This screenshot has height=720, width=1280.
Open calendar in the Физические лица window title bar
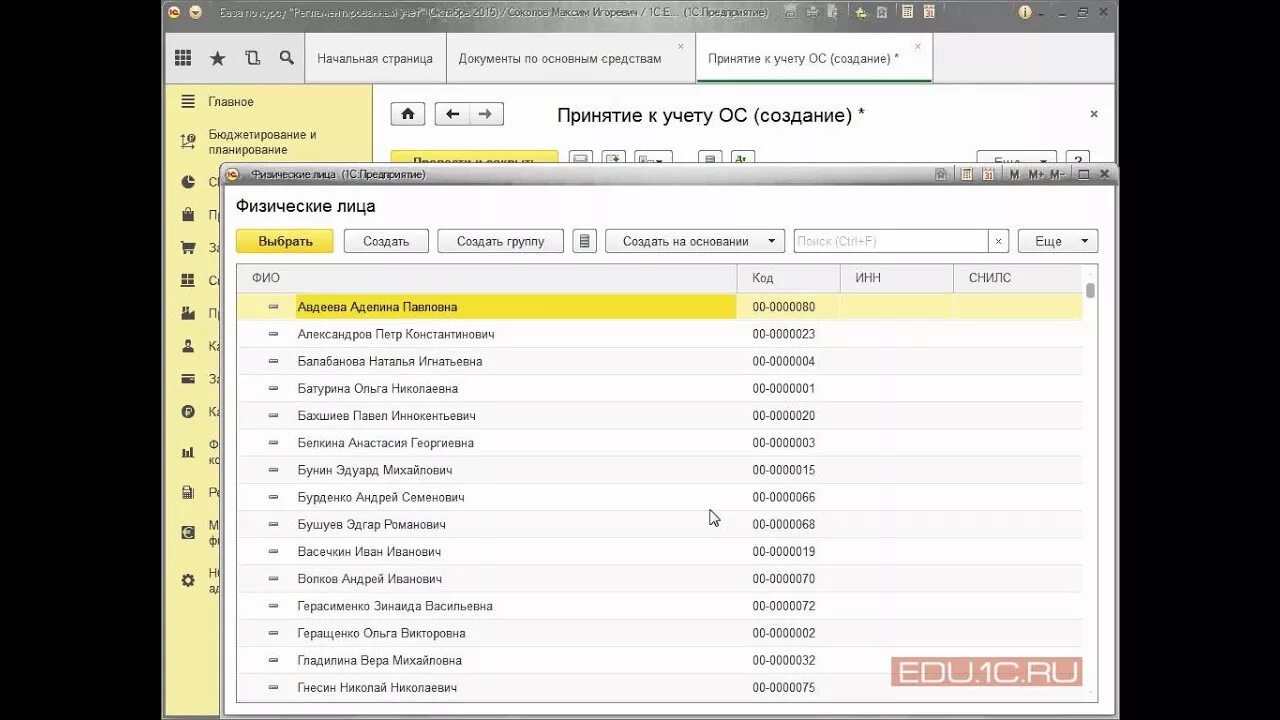(x=988, y=174)
